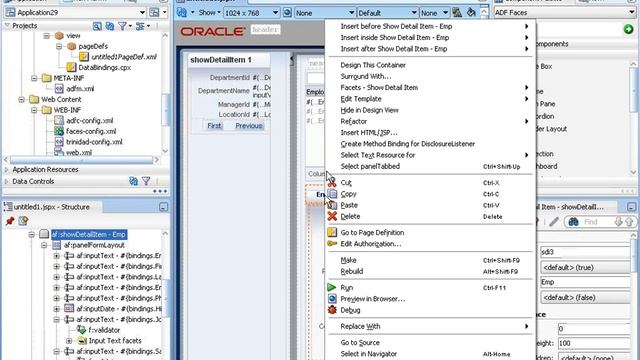640x360 pixels.
Task: Click the Emp text input field
Action: (585, 282)
